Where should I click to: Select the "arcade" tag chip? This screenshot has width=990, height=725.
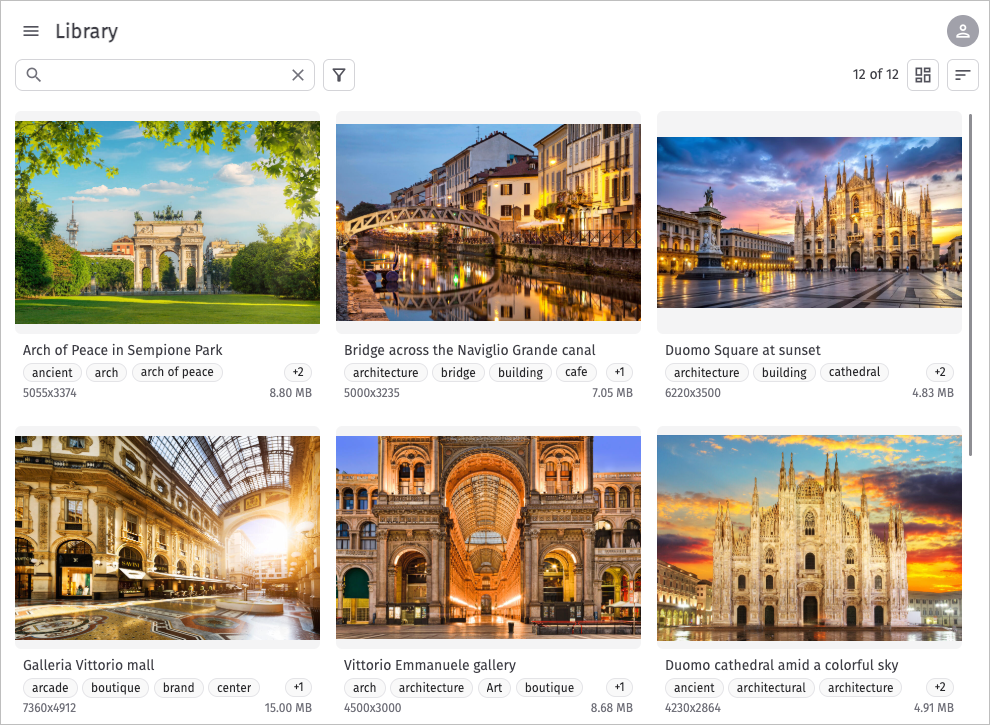[x=50, y=687]
